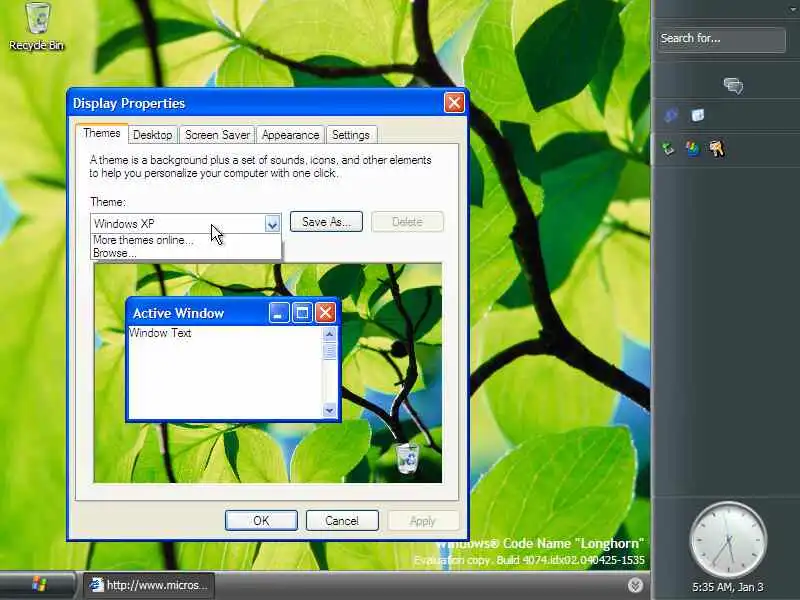Click the green network icon in sidebar

click(669, 148)
